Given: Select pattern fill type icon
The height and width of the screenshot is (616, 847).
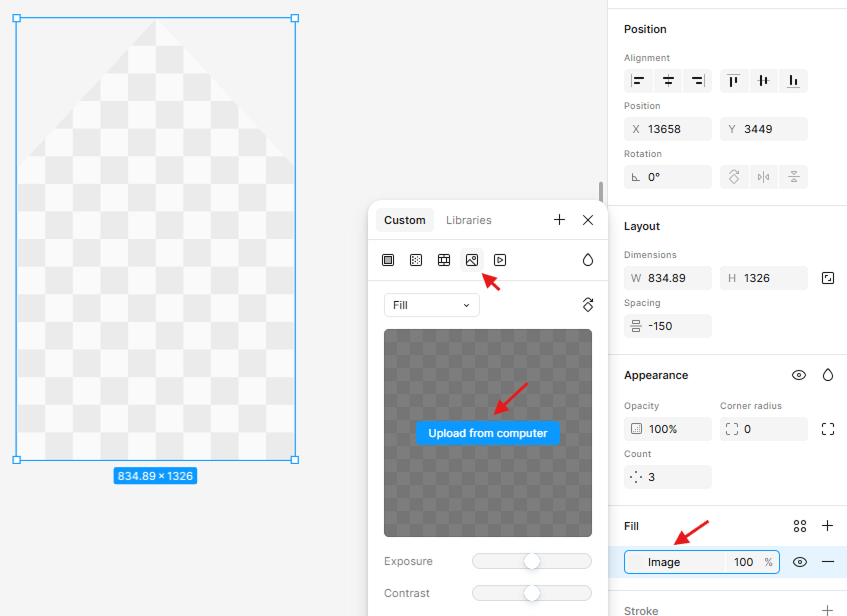Looking at the screenshot, I should tap(444, 260).
